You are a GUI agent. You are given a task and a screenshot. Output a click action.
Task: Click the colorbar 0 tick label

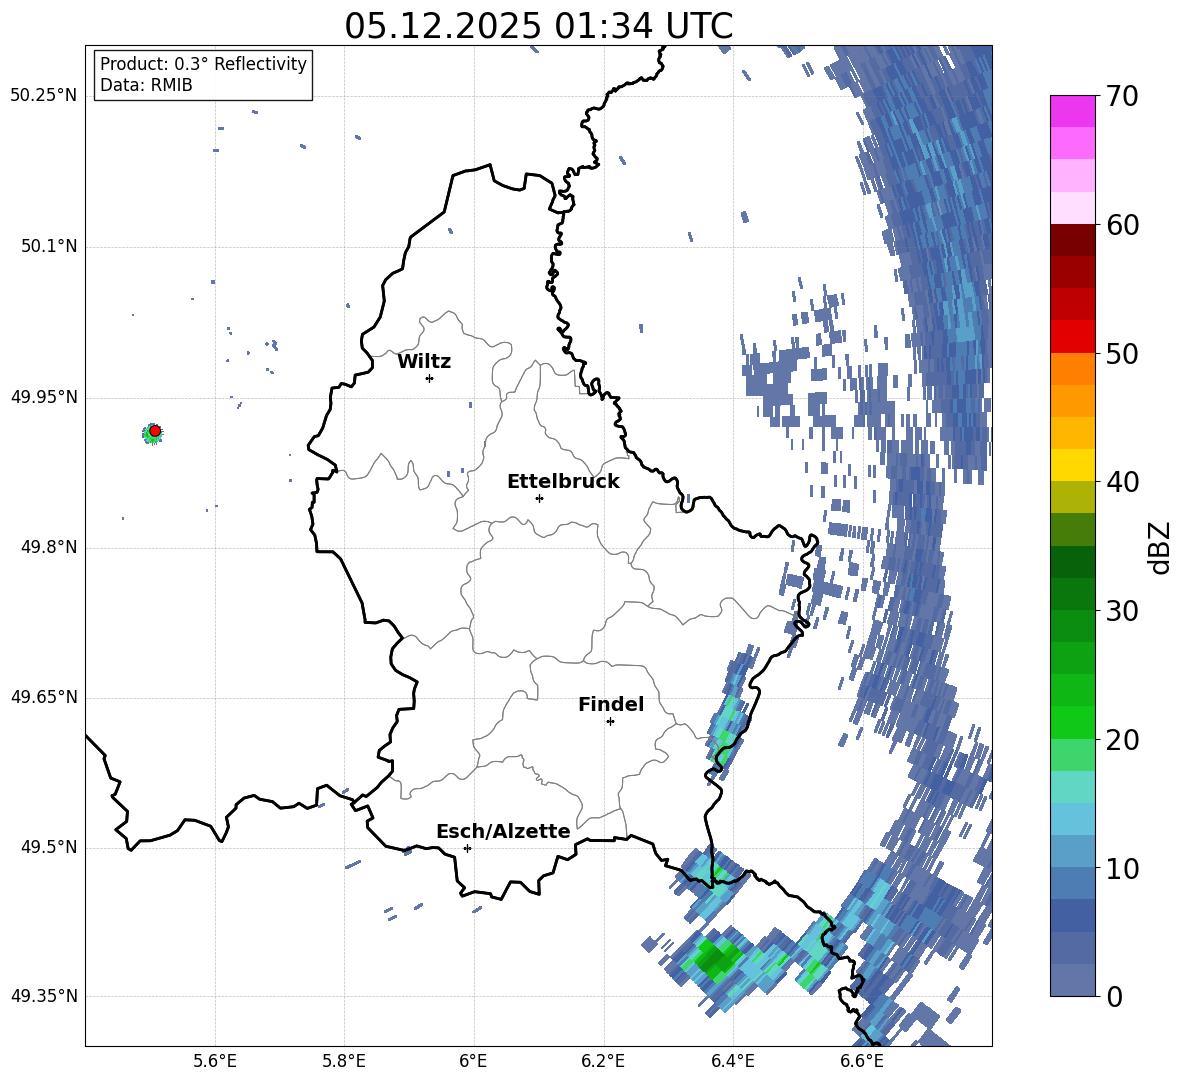click(x=1114, y=996)
